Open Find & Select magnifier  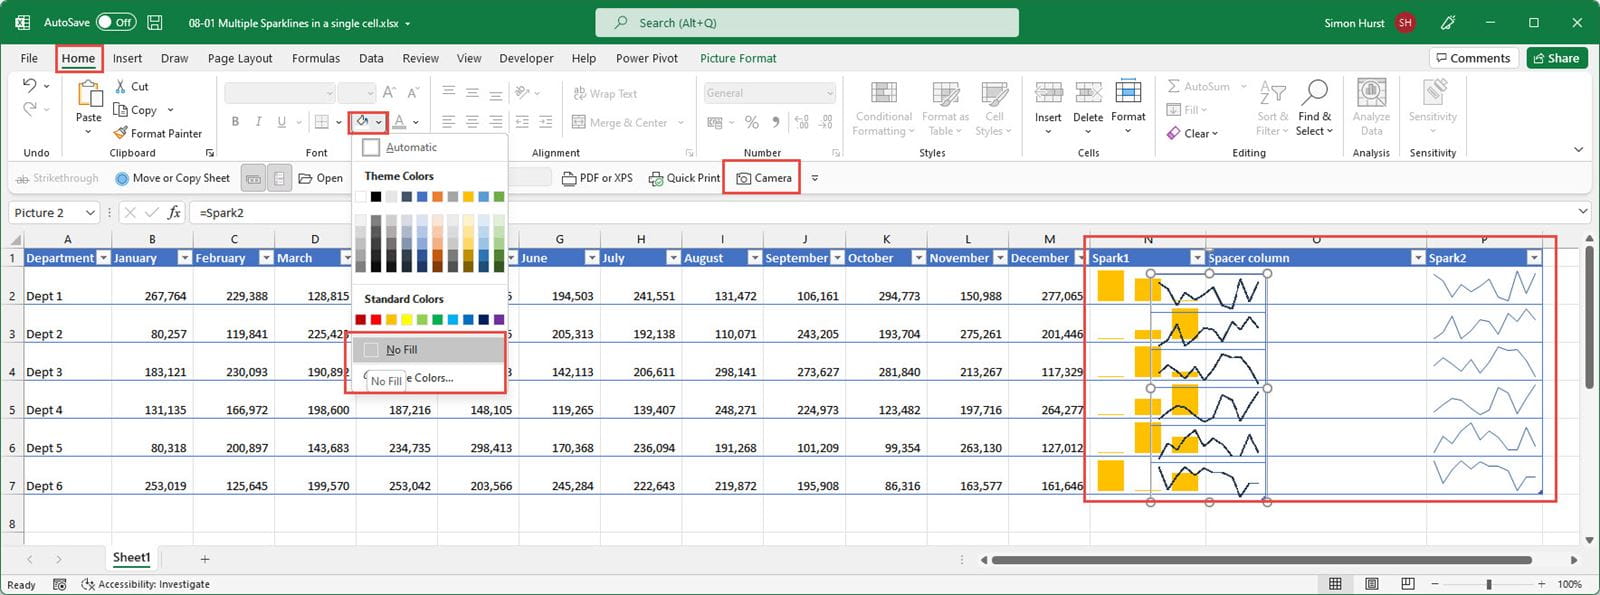[x=1314, y=94]
